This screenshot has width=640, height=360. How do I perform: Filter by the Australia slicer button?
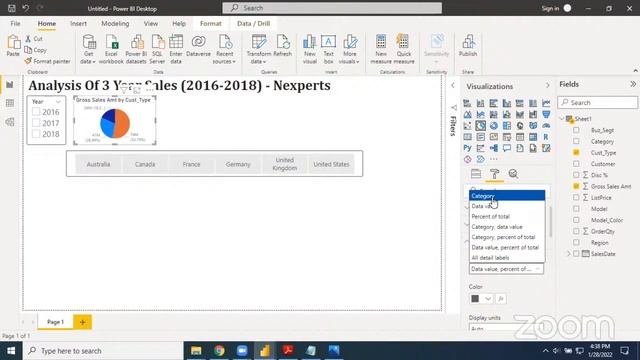98,164
